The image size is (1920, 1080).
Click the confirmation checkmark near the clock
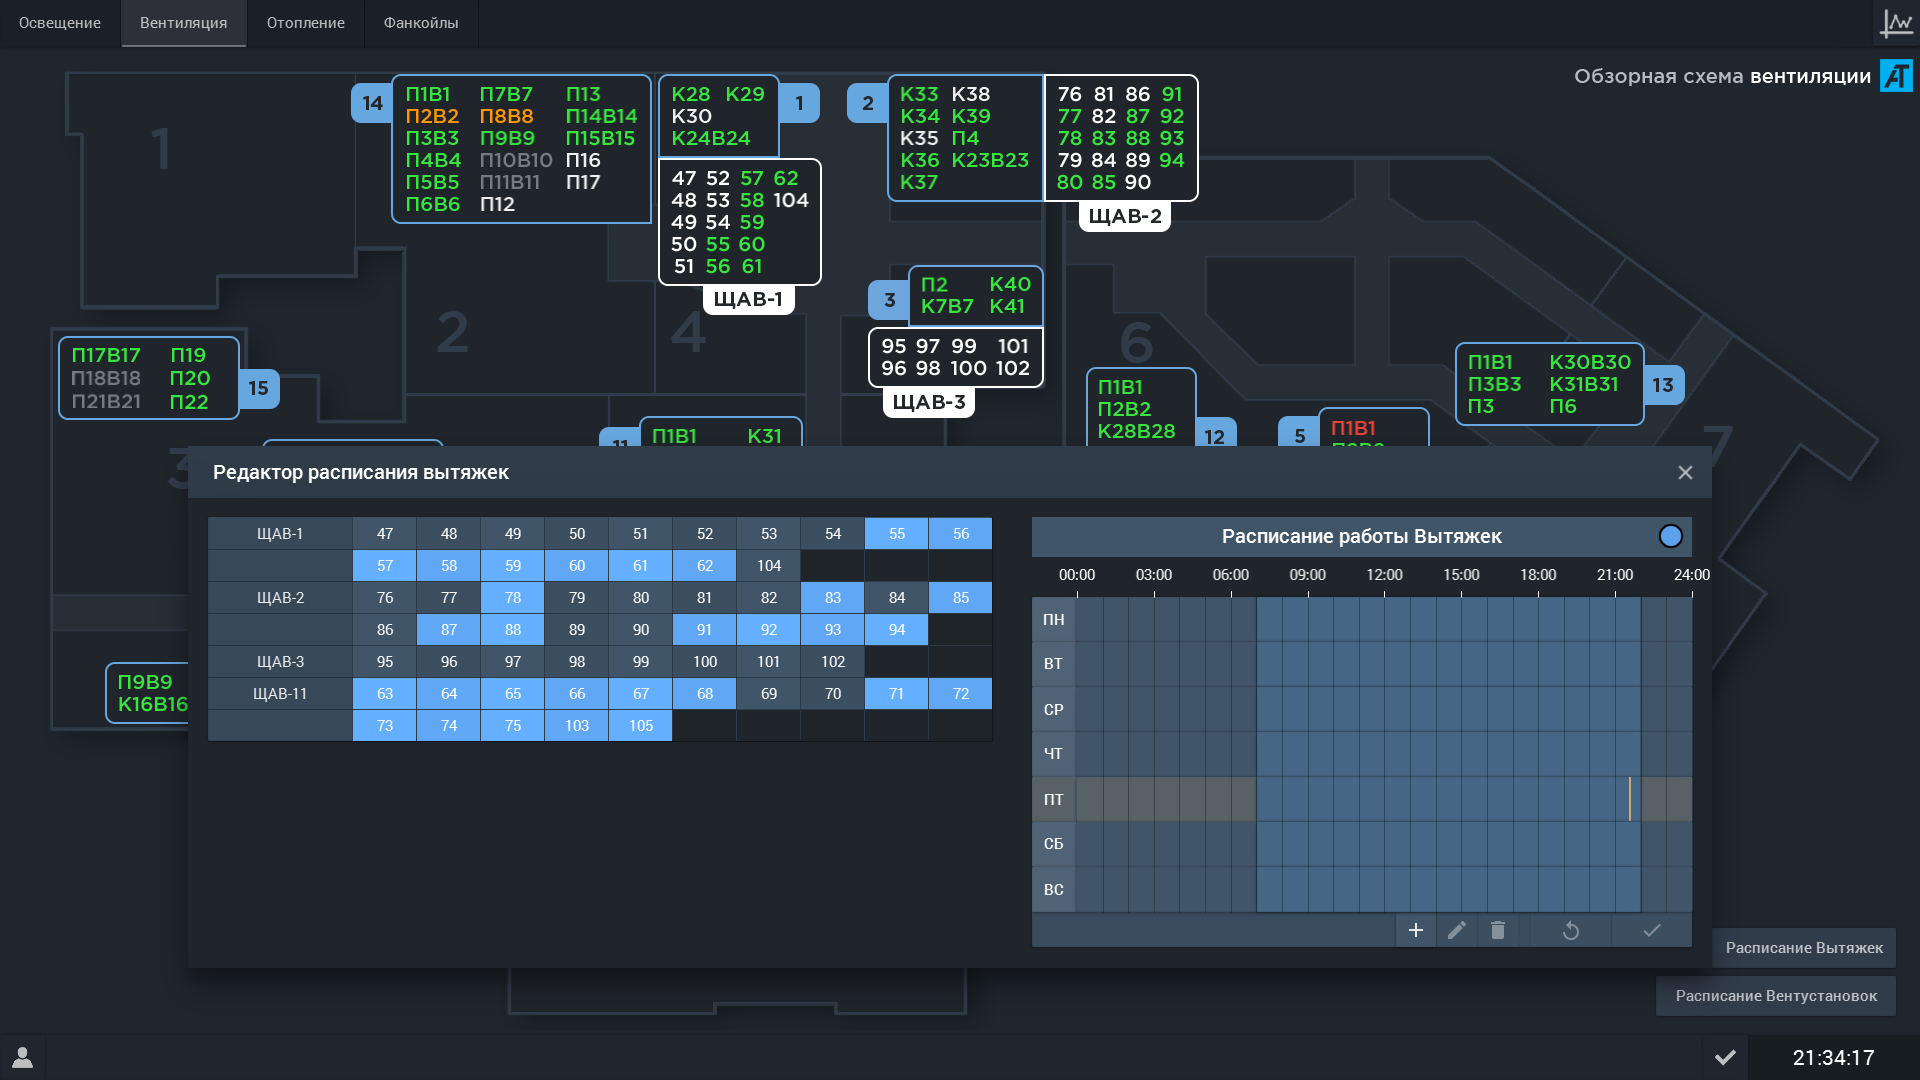tap(1725, 1056)
